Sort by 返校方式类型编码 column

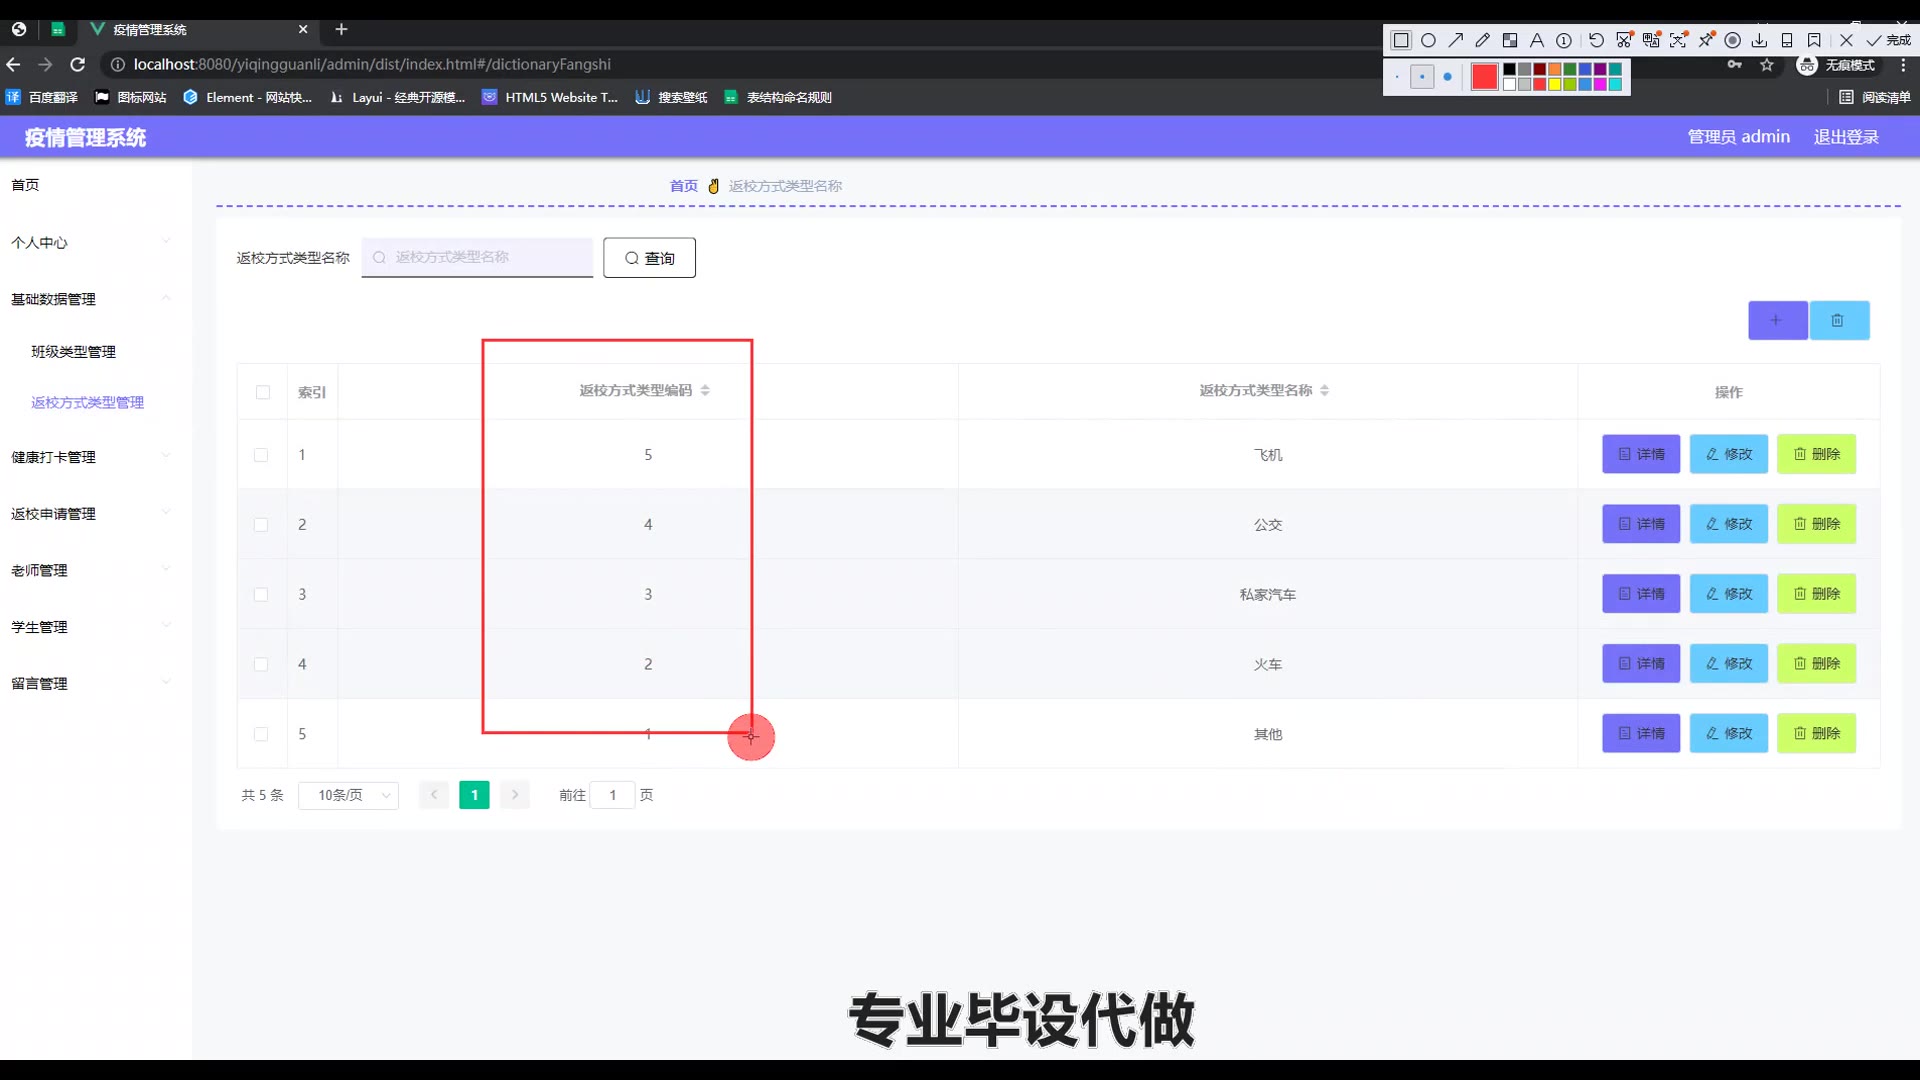pos(705,390)
